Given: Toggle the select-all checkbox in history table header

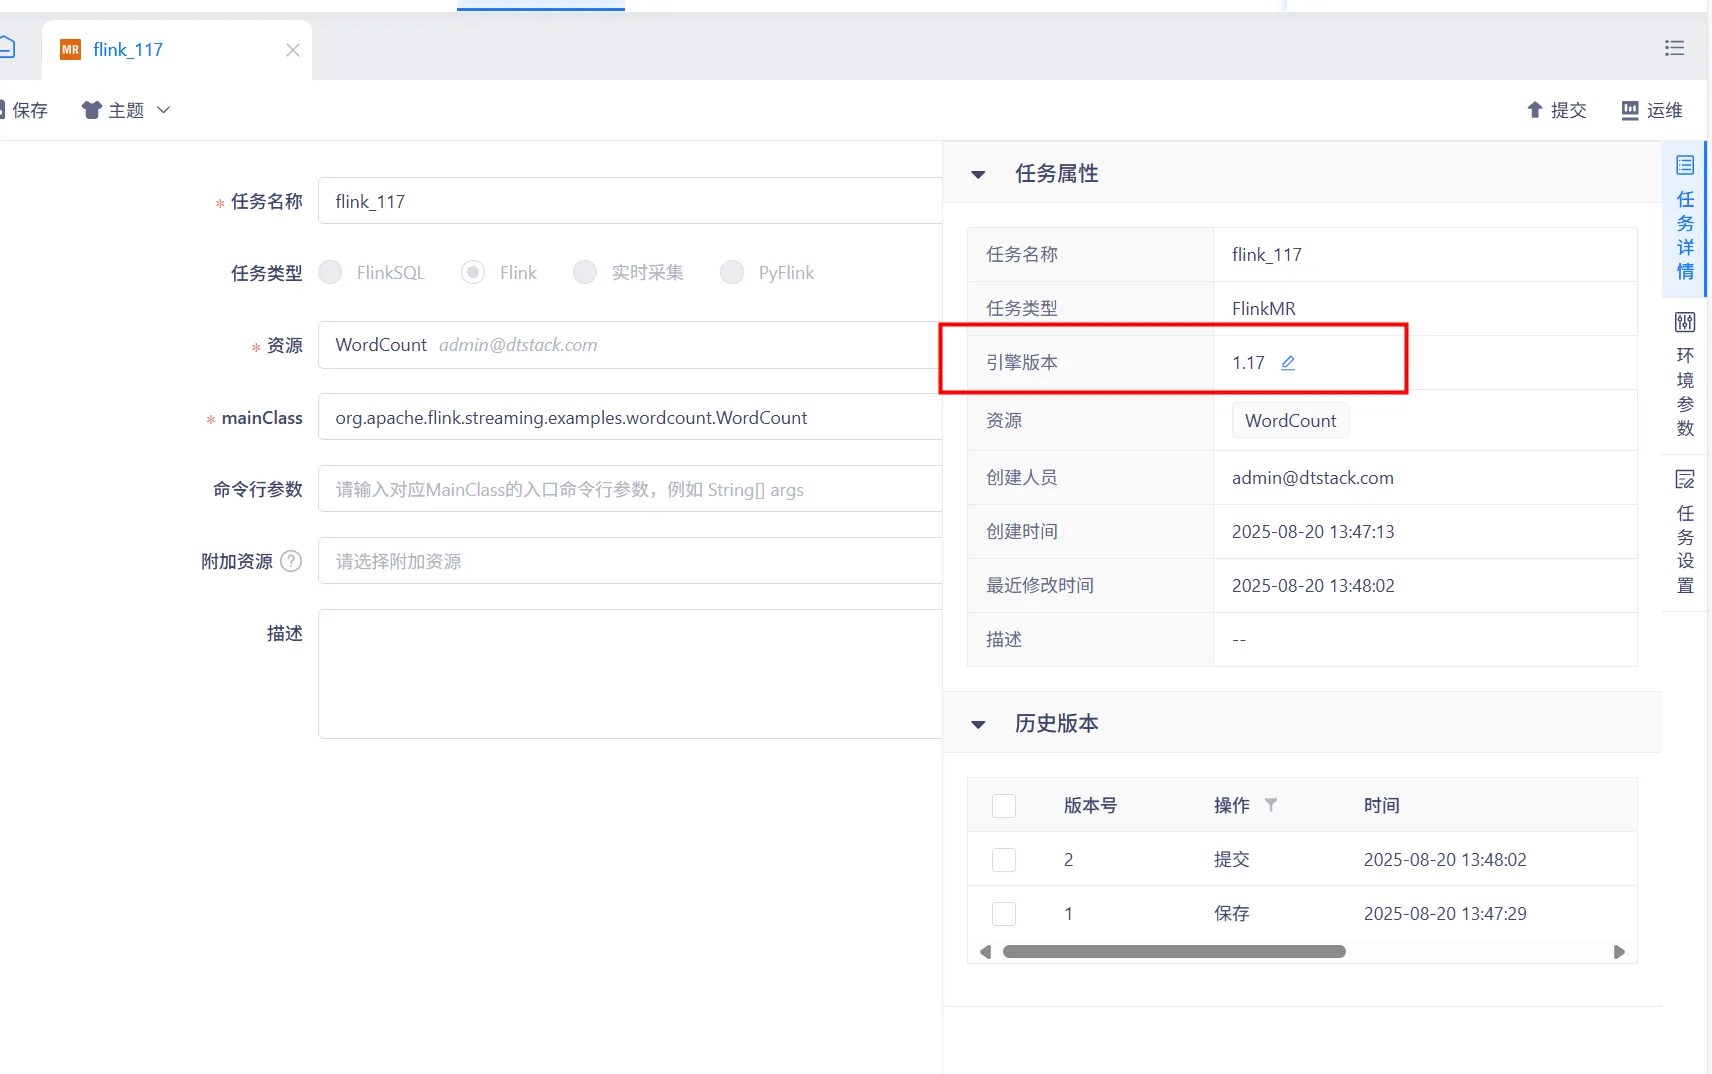Looking at the screenshot, I should [1004, 806].
